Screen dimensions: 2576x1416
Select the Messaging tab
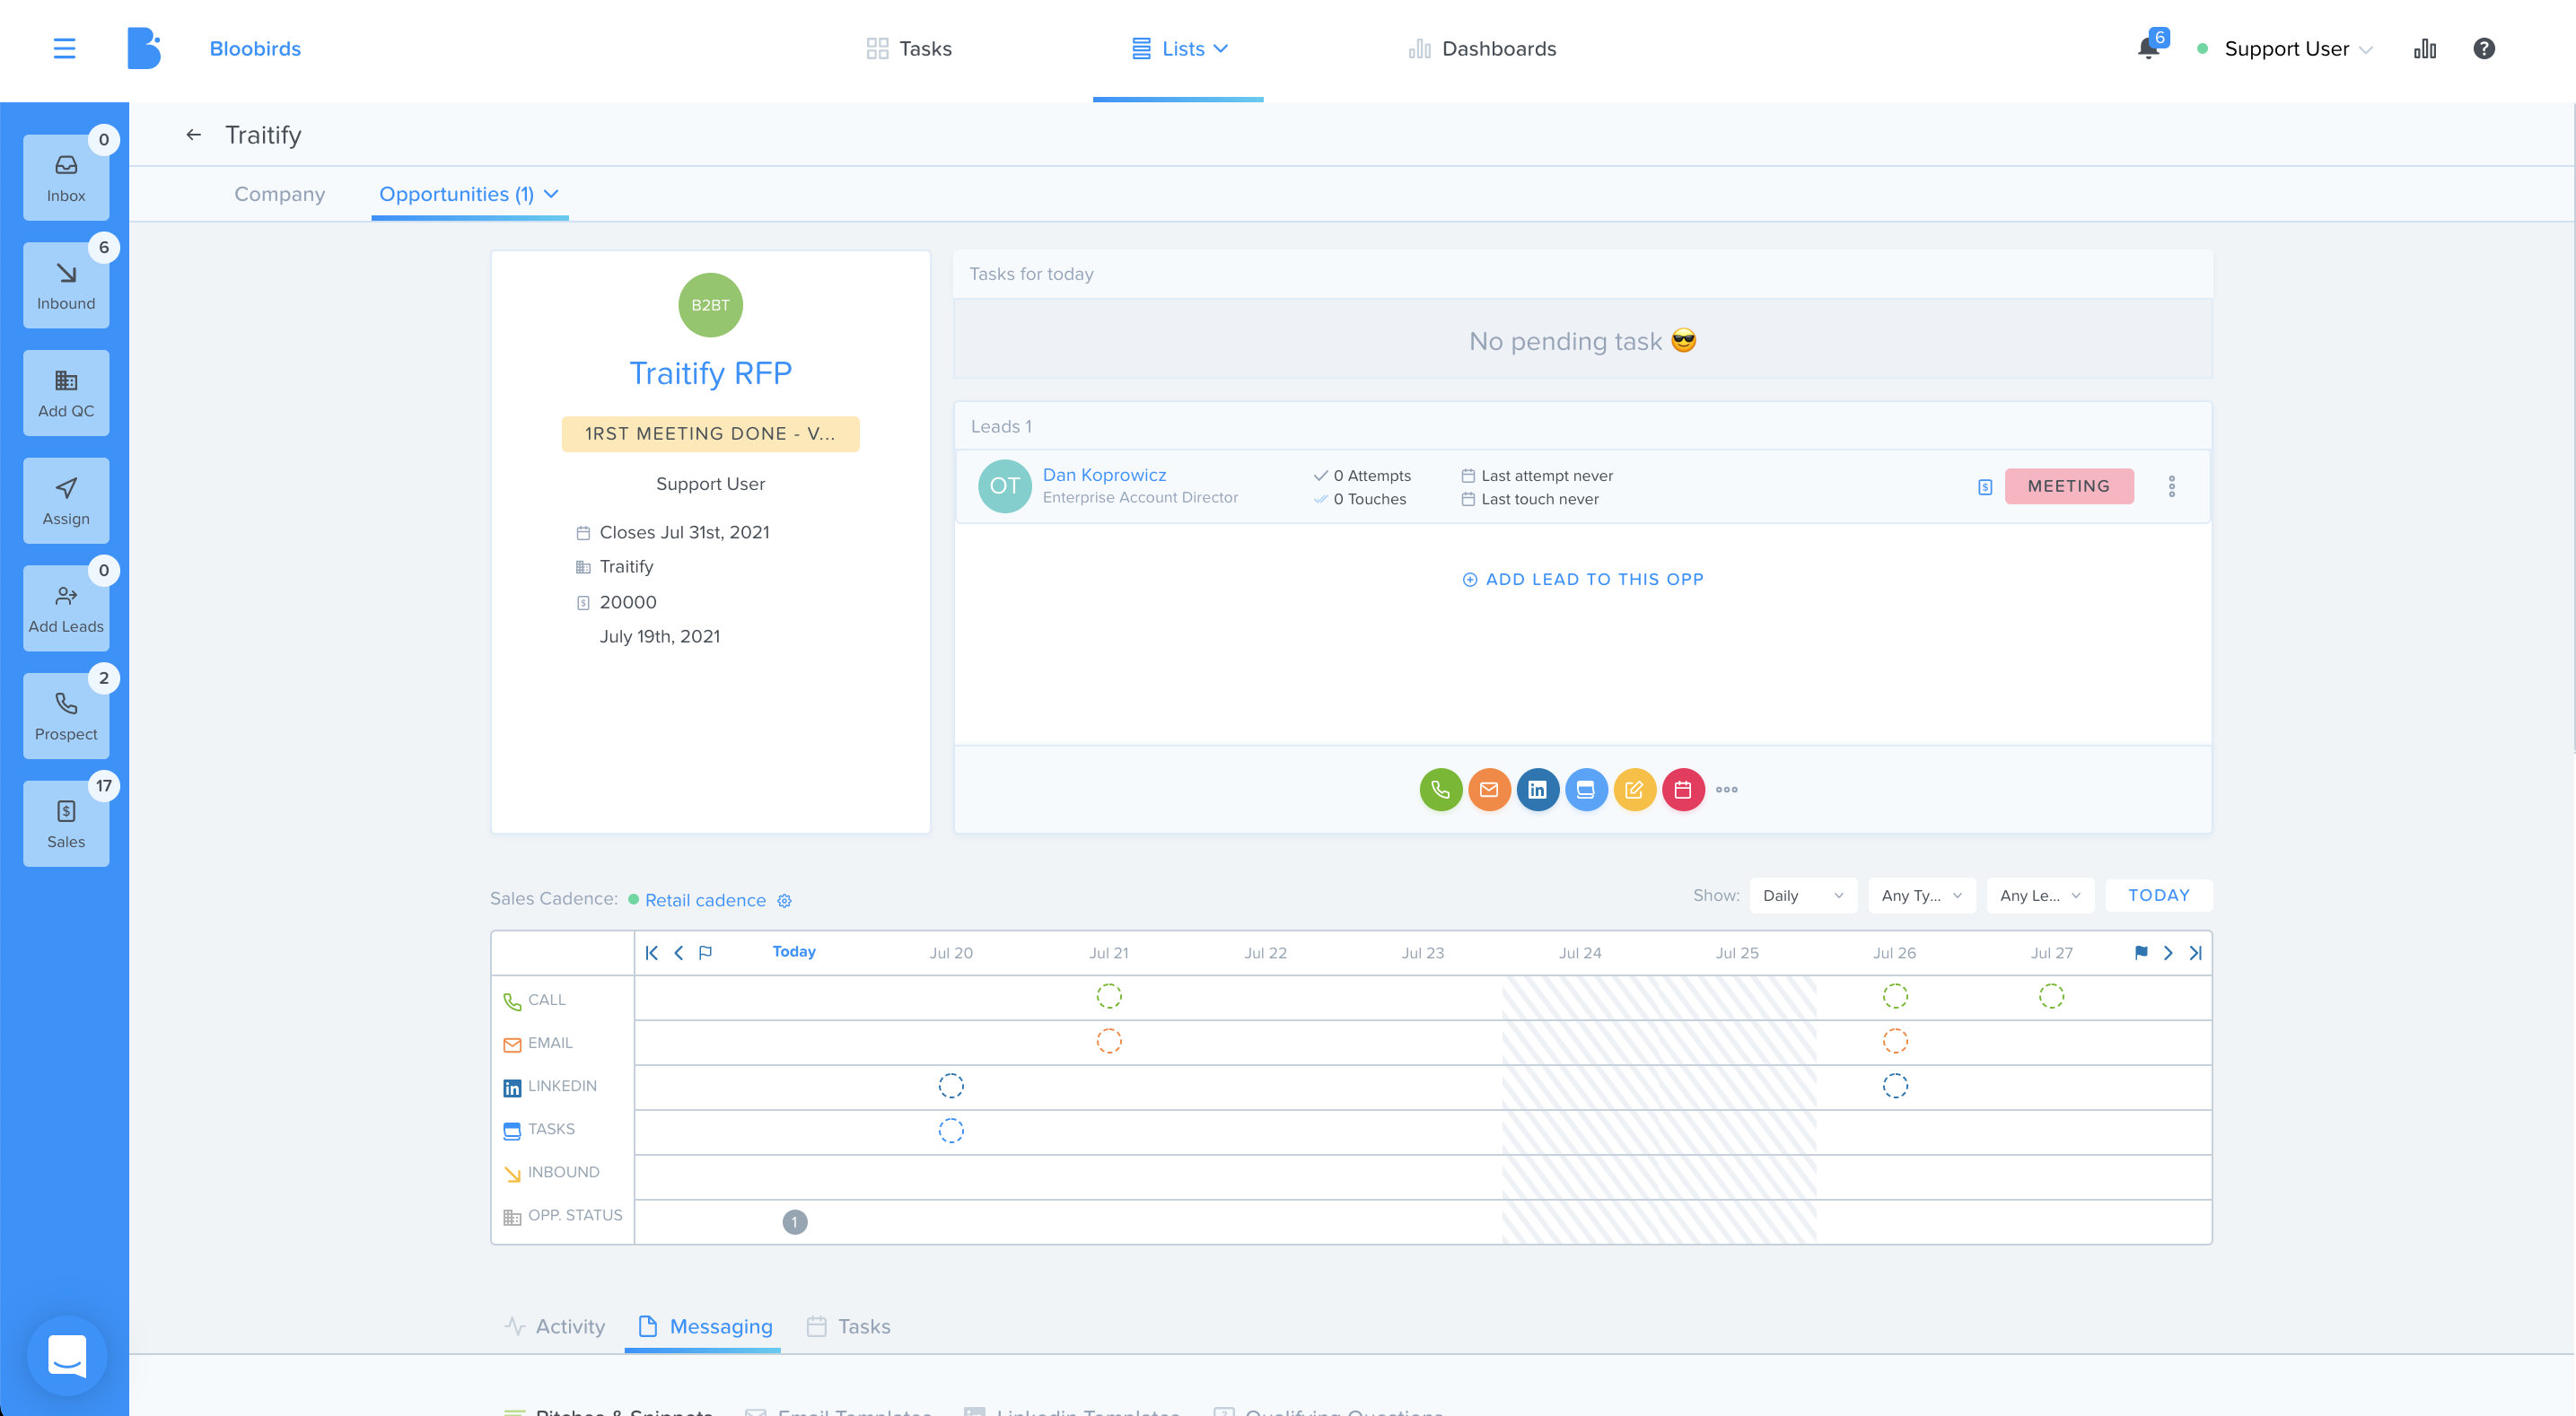click(705, 1327)
